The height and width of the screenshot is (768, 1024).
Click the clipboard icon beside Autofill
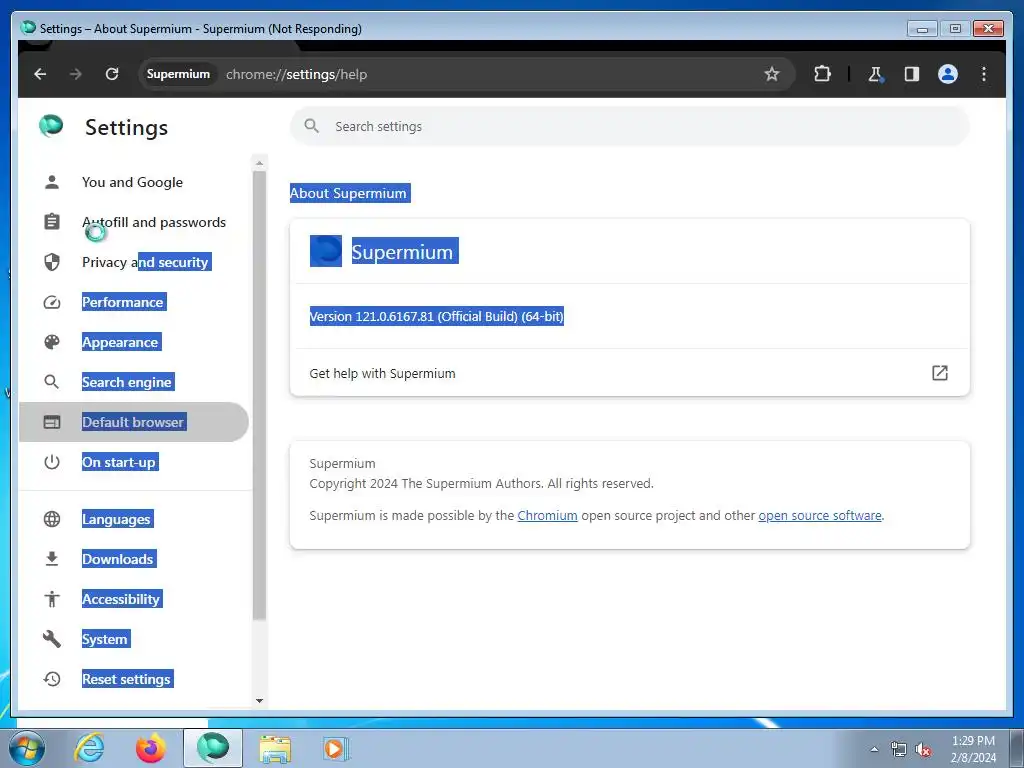tap(52, 222)
